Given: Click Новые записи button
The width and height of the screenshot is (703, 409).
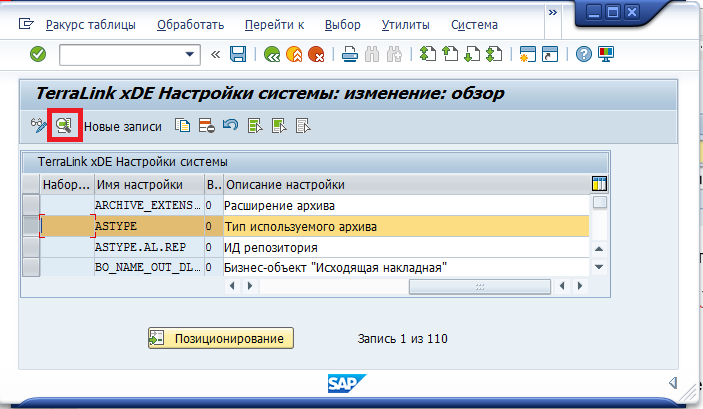Looking at the screenshot, I should [x=123, y=126].
